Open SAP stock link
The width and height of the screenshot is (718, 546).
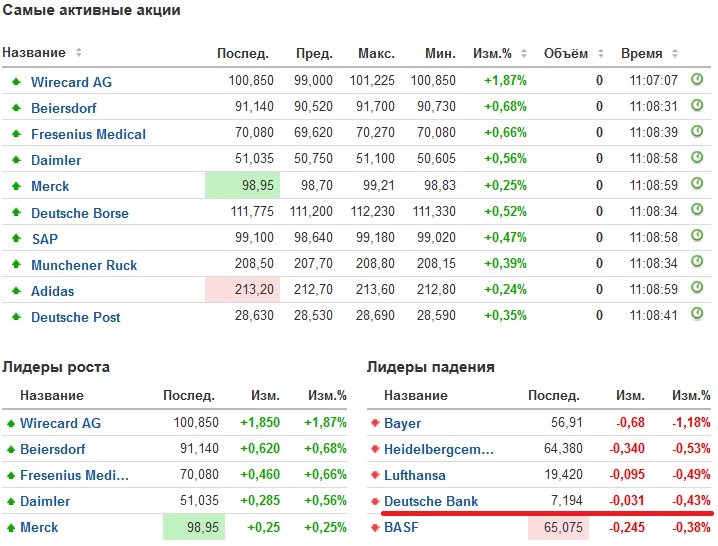coord(44,239)
